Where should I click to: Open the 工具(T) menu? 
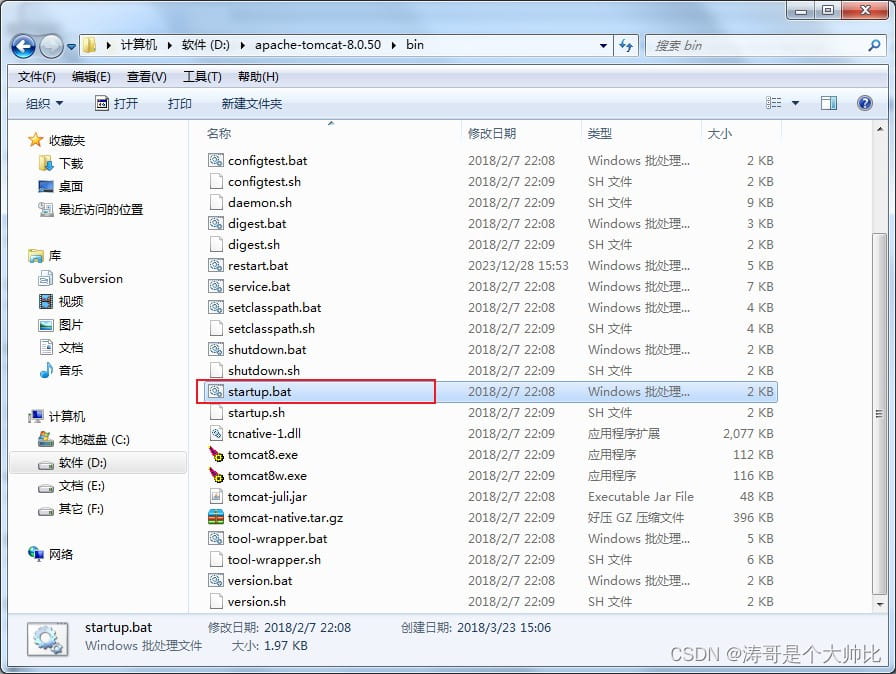click(202, 77)
